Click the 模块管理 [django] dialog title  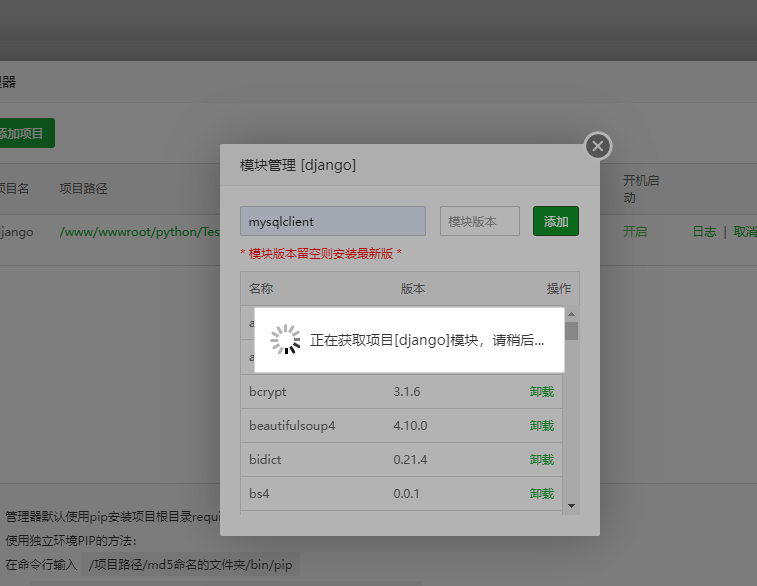pyautogui.click(x=297, y=165)
